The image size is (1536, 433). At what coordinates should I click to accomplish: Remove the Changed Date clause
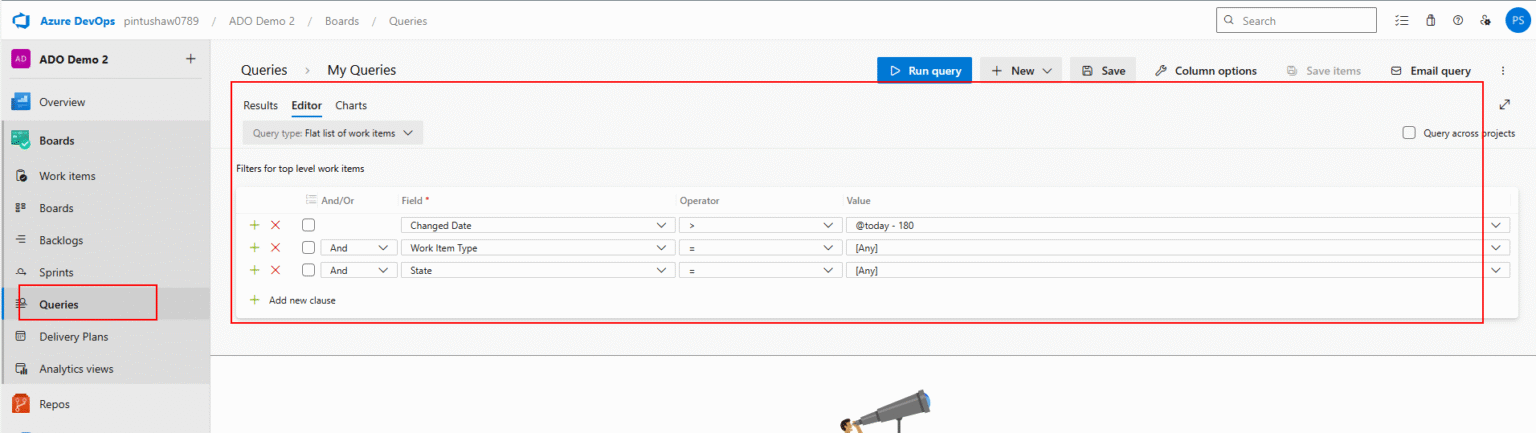tap(275, 225)
